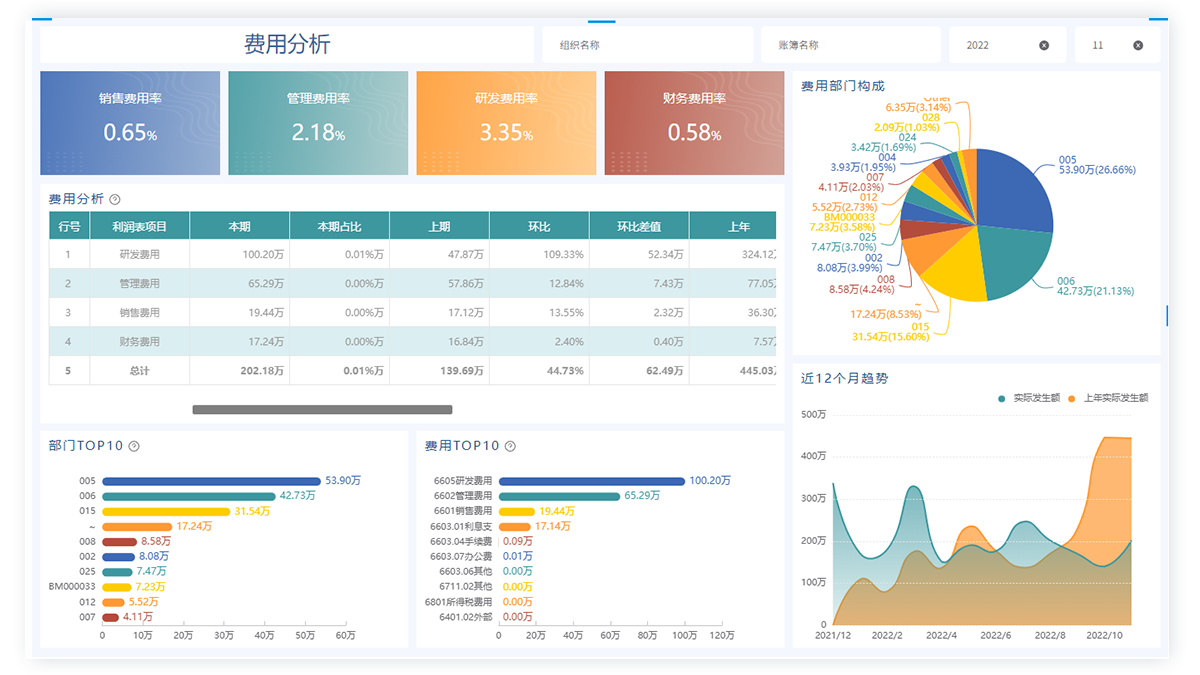Screen dimensions: 1200x675
Task: Select the 研发费用率 card
Action: pos(506,123)
